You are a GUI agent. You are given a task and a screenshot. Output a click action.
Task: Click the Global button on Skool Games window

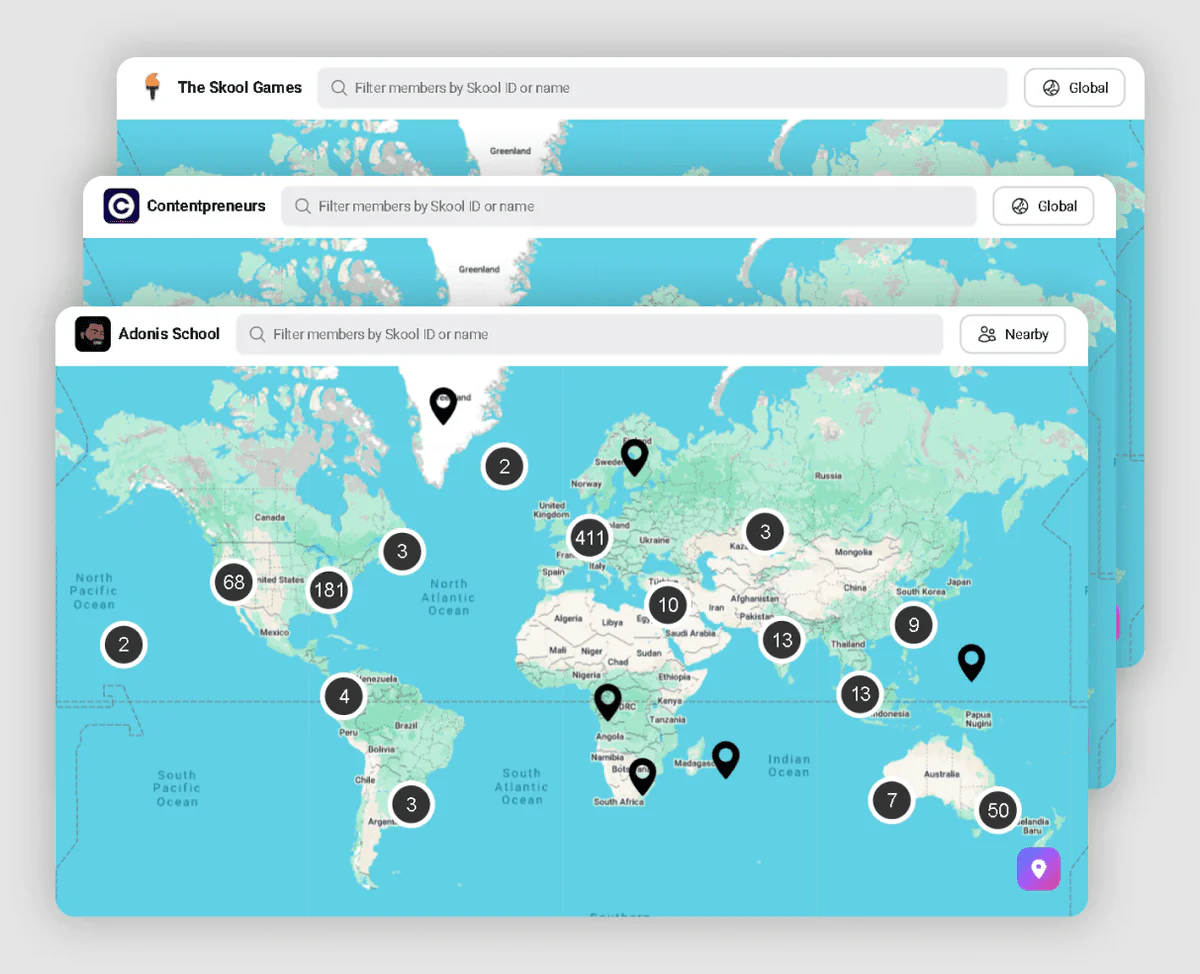pos(1074,87)
